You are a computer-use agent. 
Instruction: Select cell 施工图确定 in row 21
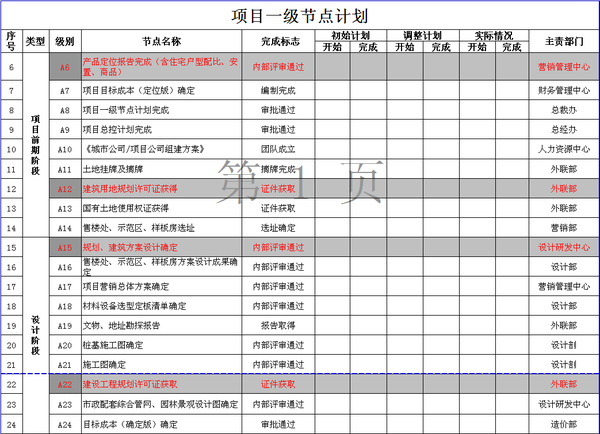pyautogui.click(x=161, y=365)
